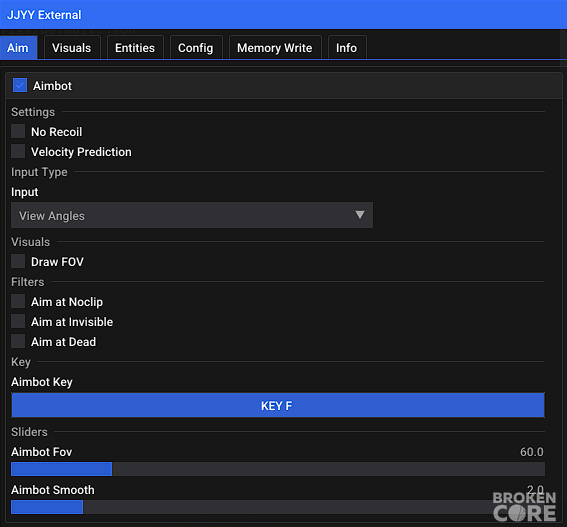Click the Aimbot Fov value 60.0
This screenshot has width=567, height=527.
point(532,452)
